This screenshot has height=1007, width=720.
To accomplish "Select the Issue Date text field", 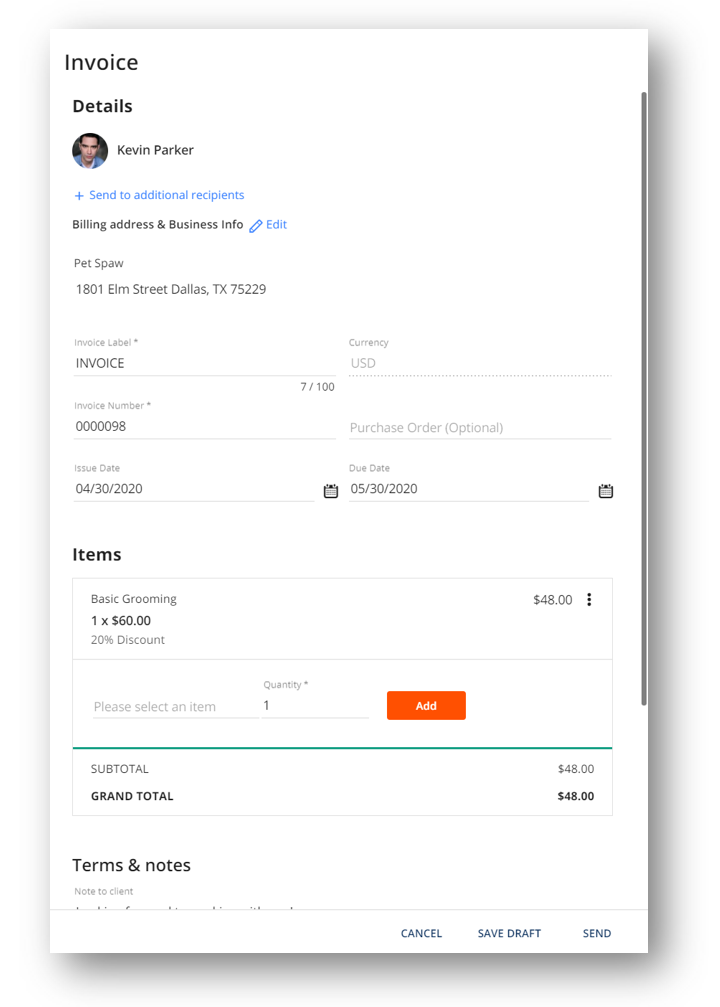I will point(194,489).
